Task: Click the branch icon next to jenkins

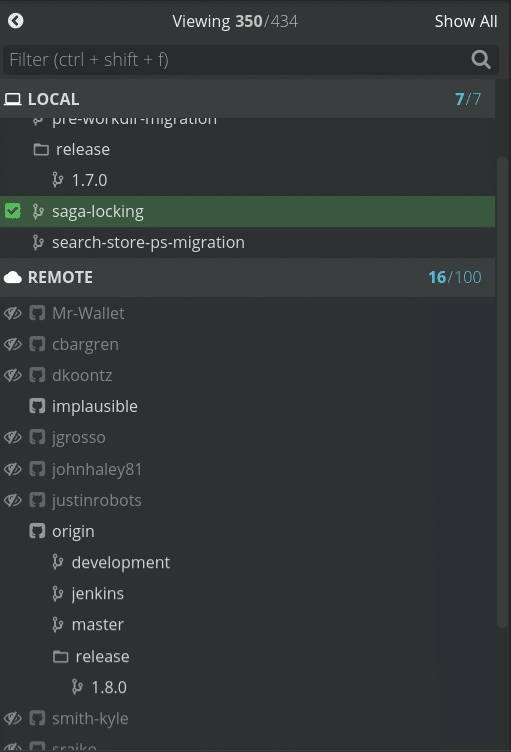Action: tap(58, 594)
